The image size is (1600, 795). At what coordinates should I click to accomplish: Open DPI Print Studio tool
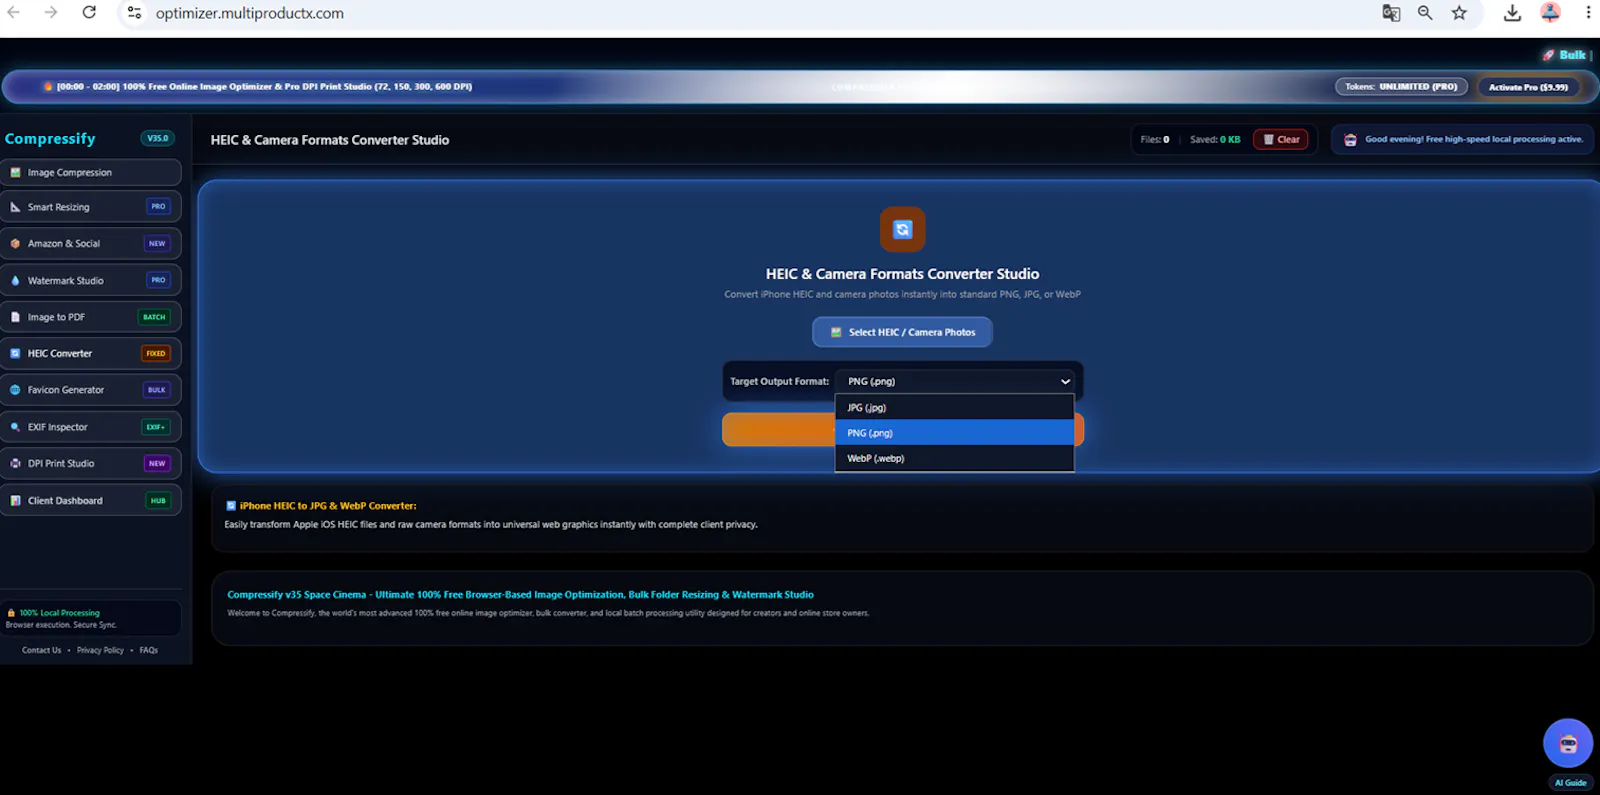pyautogui.click(x=91, y=463)
